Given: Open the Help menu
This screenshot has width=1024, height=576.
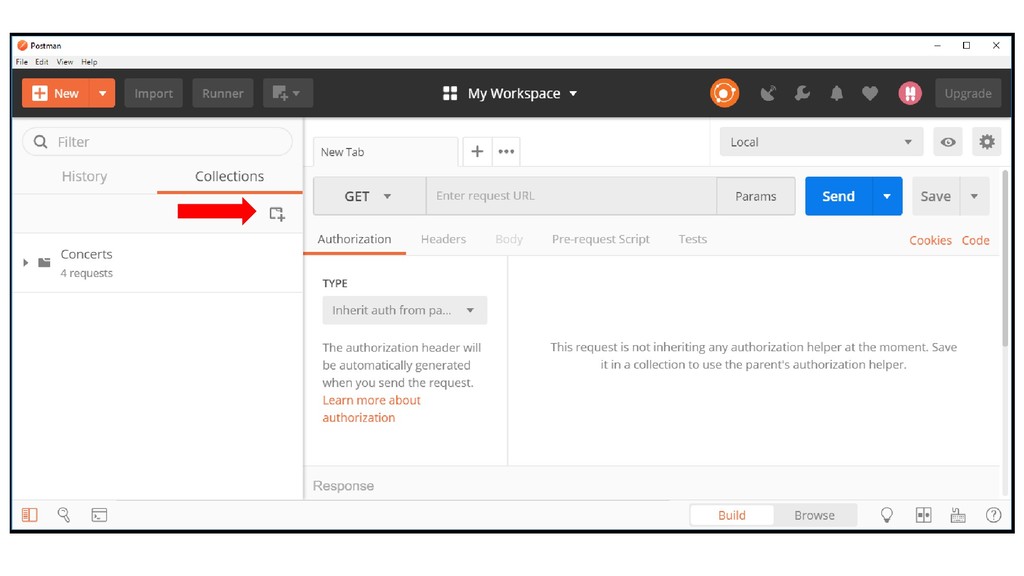Looking at the screenshot, I should pyautogui.click(x=89, y=62).
